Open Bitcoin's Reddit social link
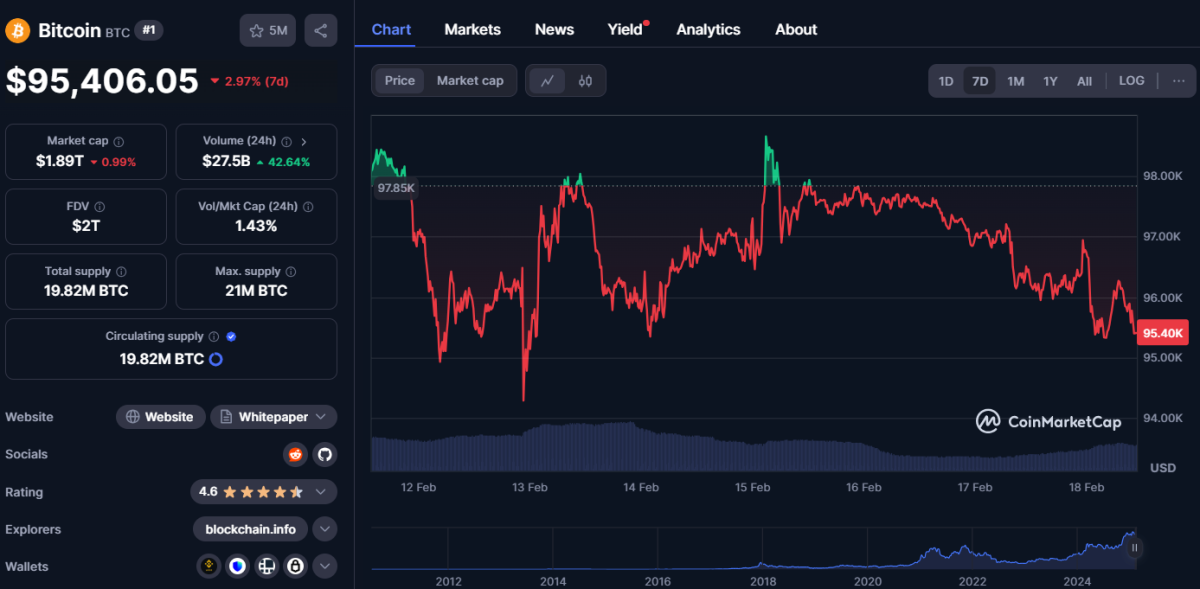Image resolution: width=1200 pixels, height=589 pixels. point(295,454)
